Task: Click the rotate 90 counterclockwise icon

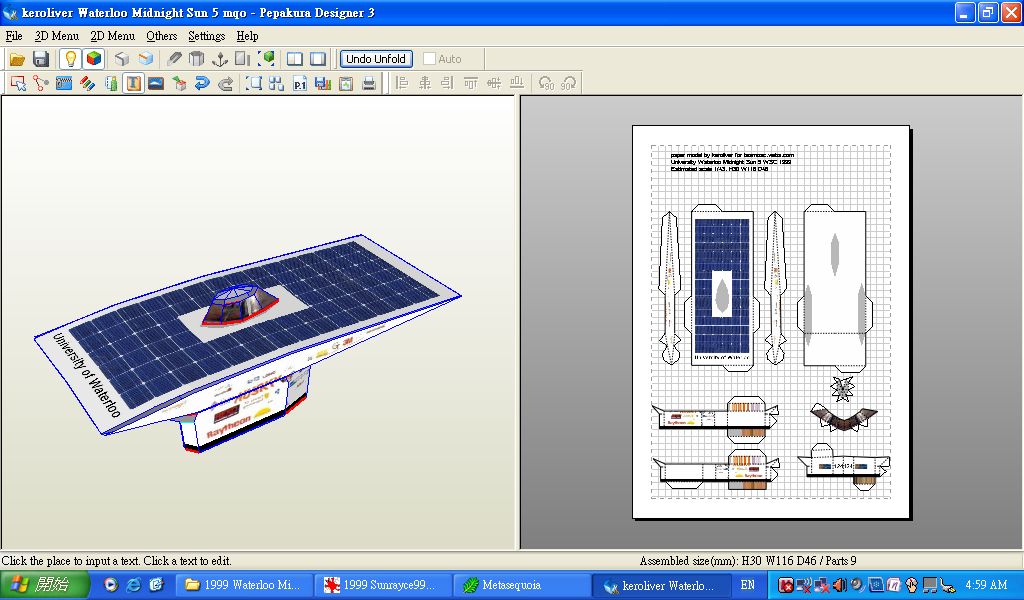Action: click(x=546, y=84)
